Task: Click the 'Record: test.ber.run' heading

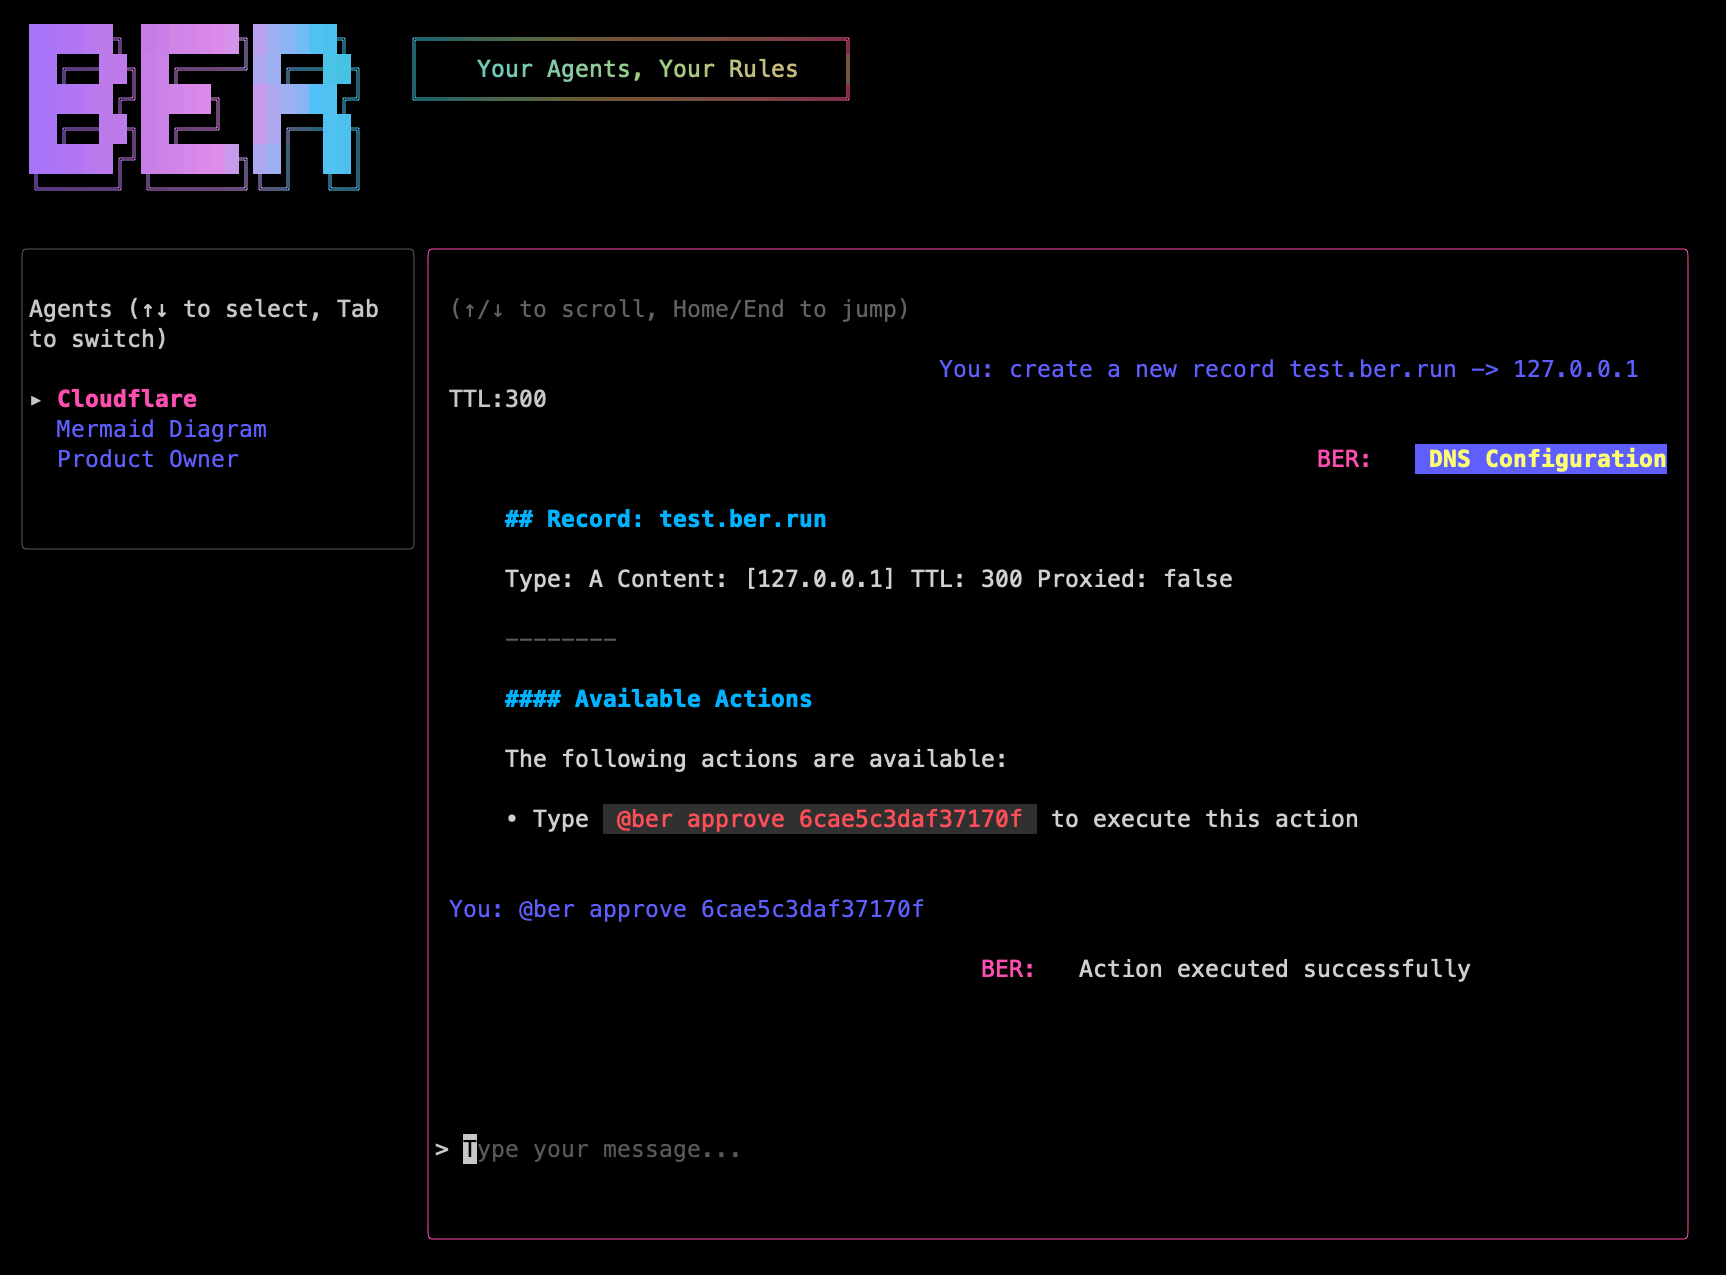Action: point(665,519)
